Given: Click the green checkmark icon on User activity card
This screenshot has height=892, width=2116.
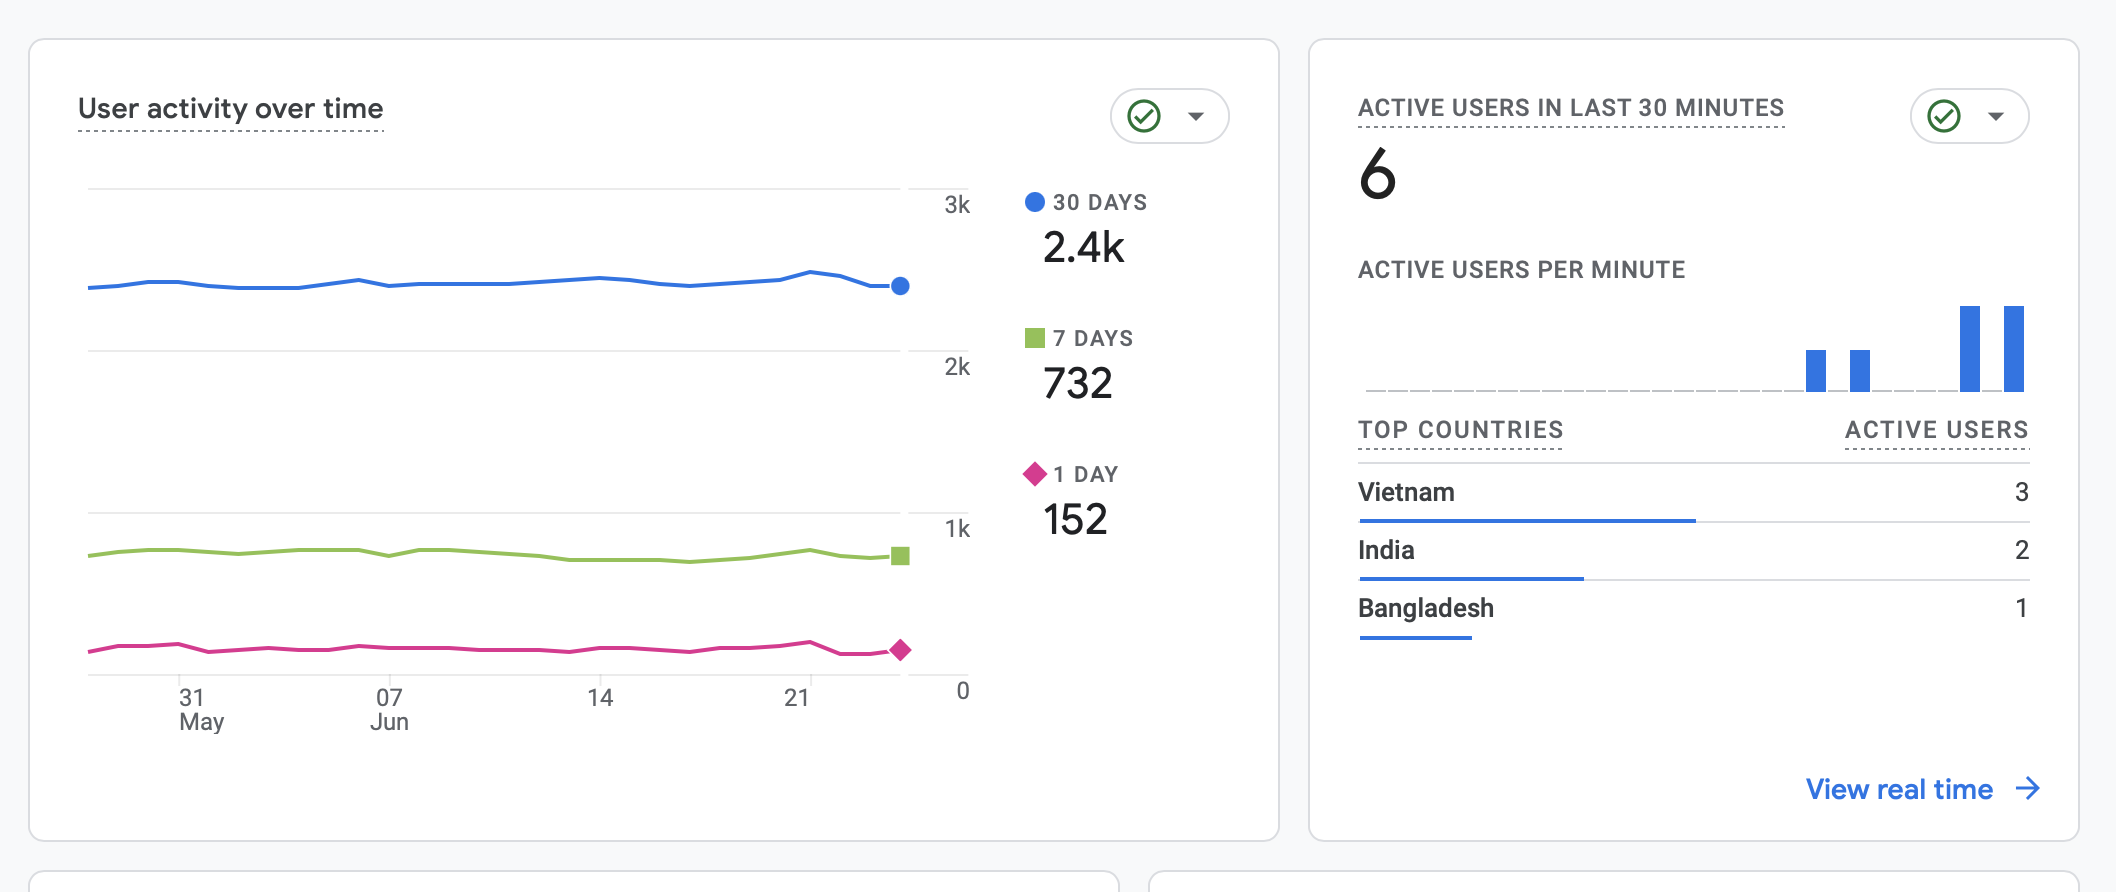Looking at the screenshot, I should pyautogui.click(x=1144, y=116).
